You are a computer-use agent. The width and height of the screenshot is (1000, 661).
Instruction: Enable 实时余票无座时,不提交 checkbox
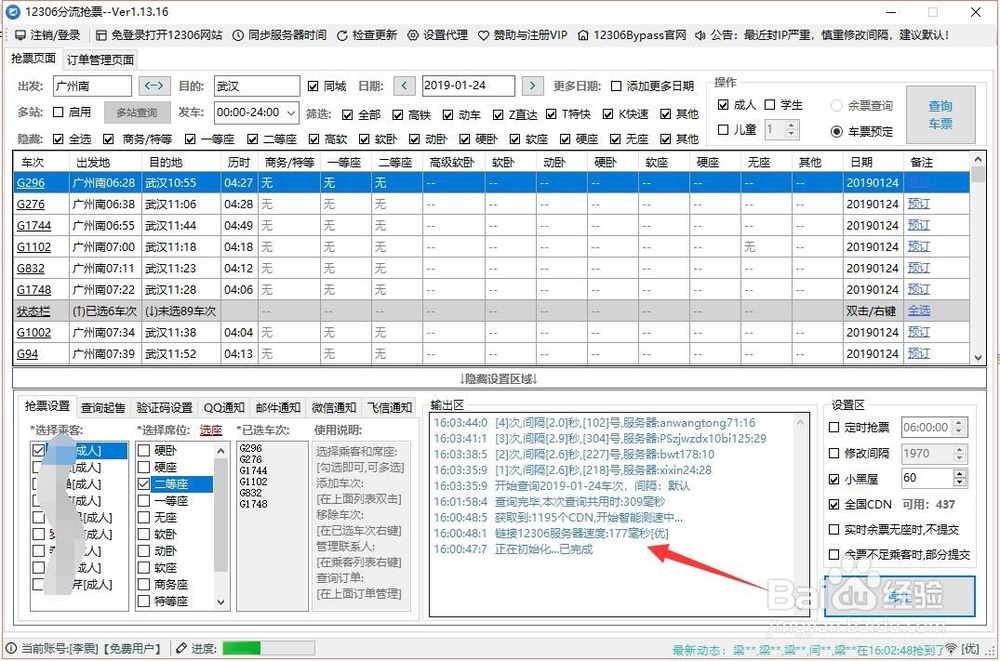834,530
